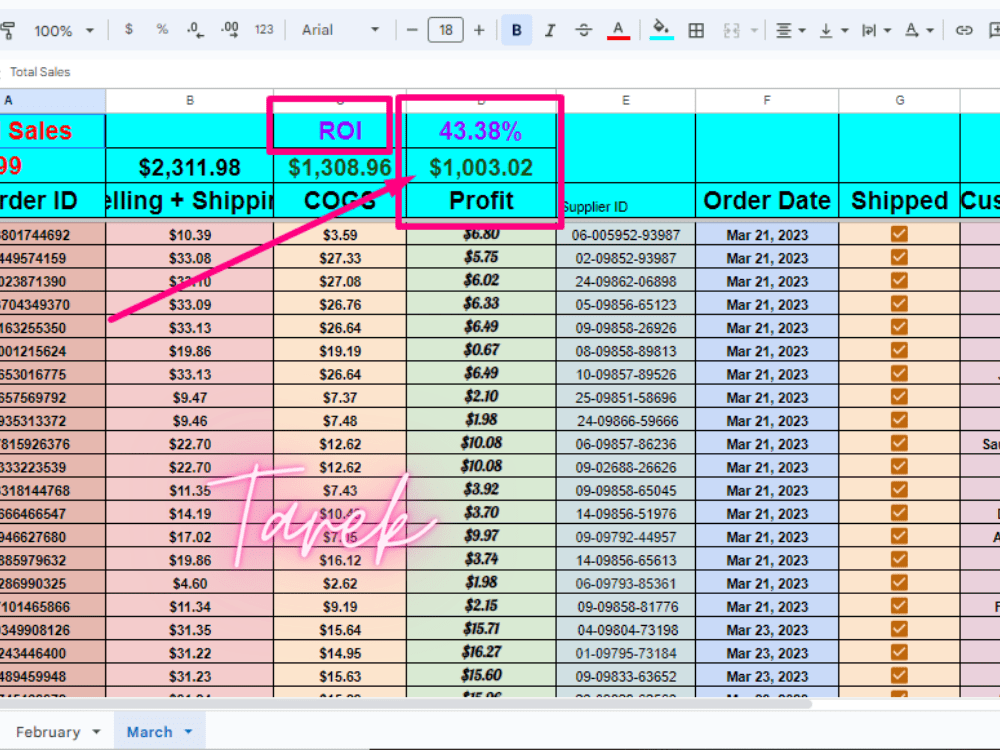Decrease font size with minus button
The height and width of the screenshot is (750, 1000).
click(412, 30)
